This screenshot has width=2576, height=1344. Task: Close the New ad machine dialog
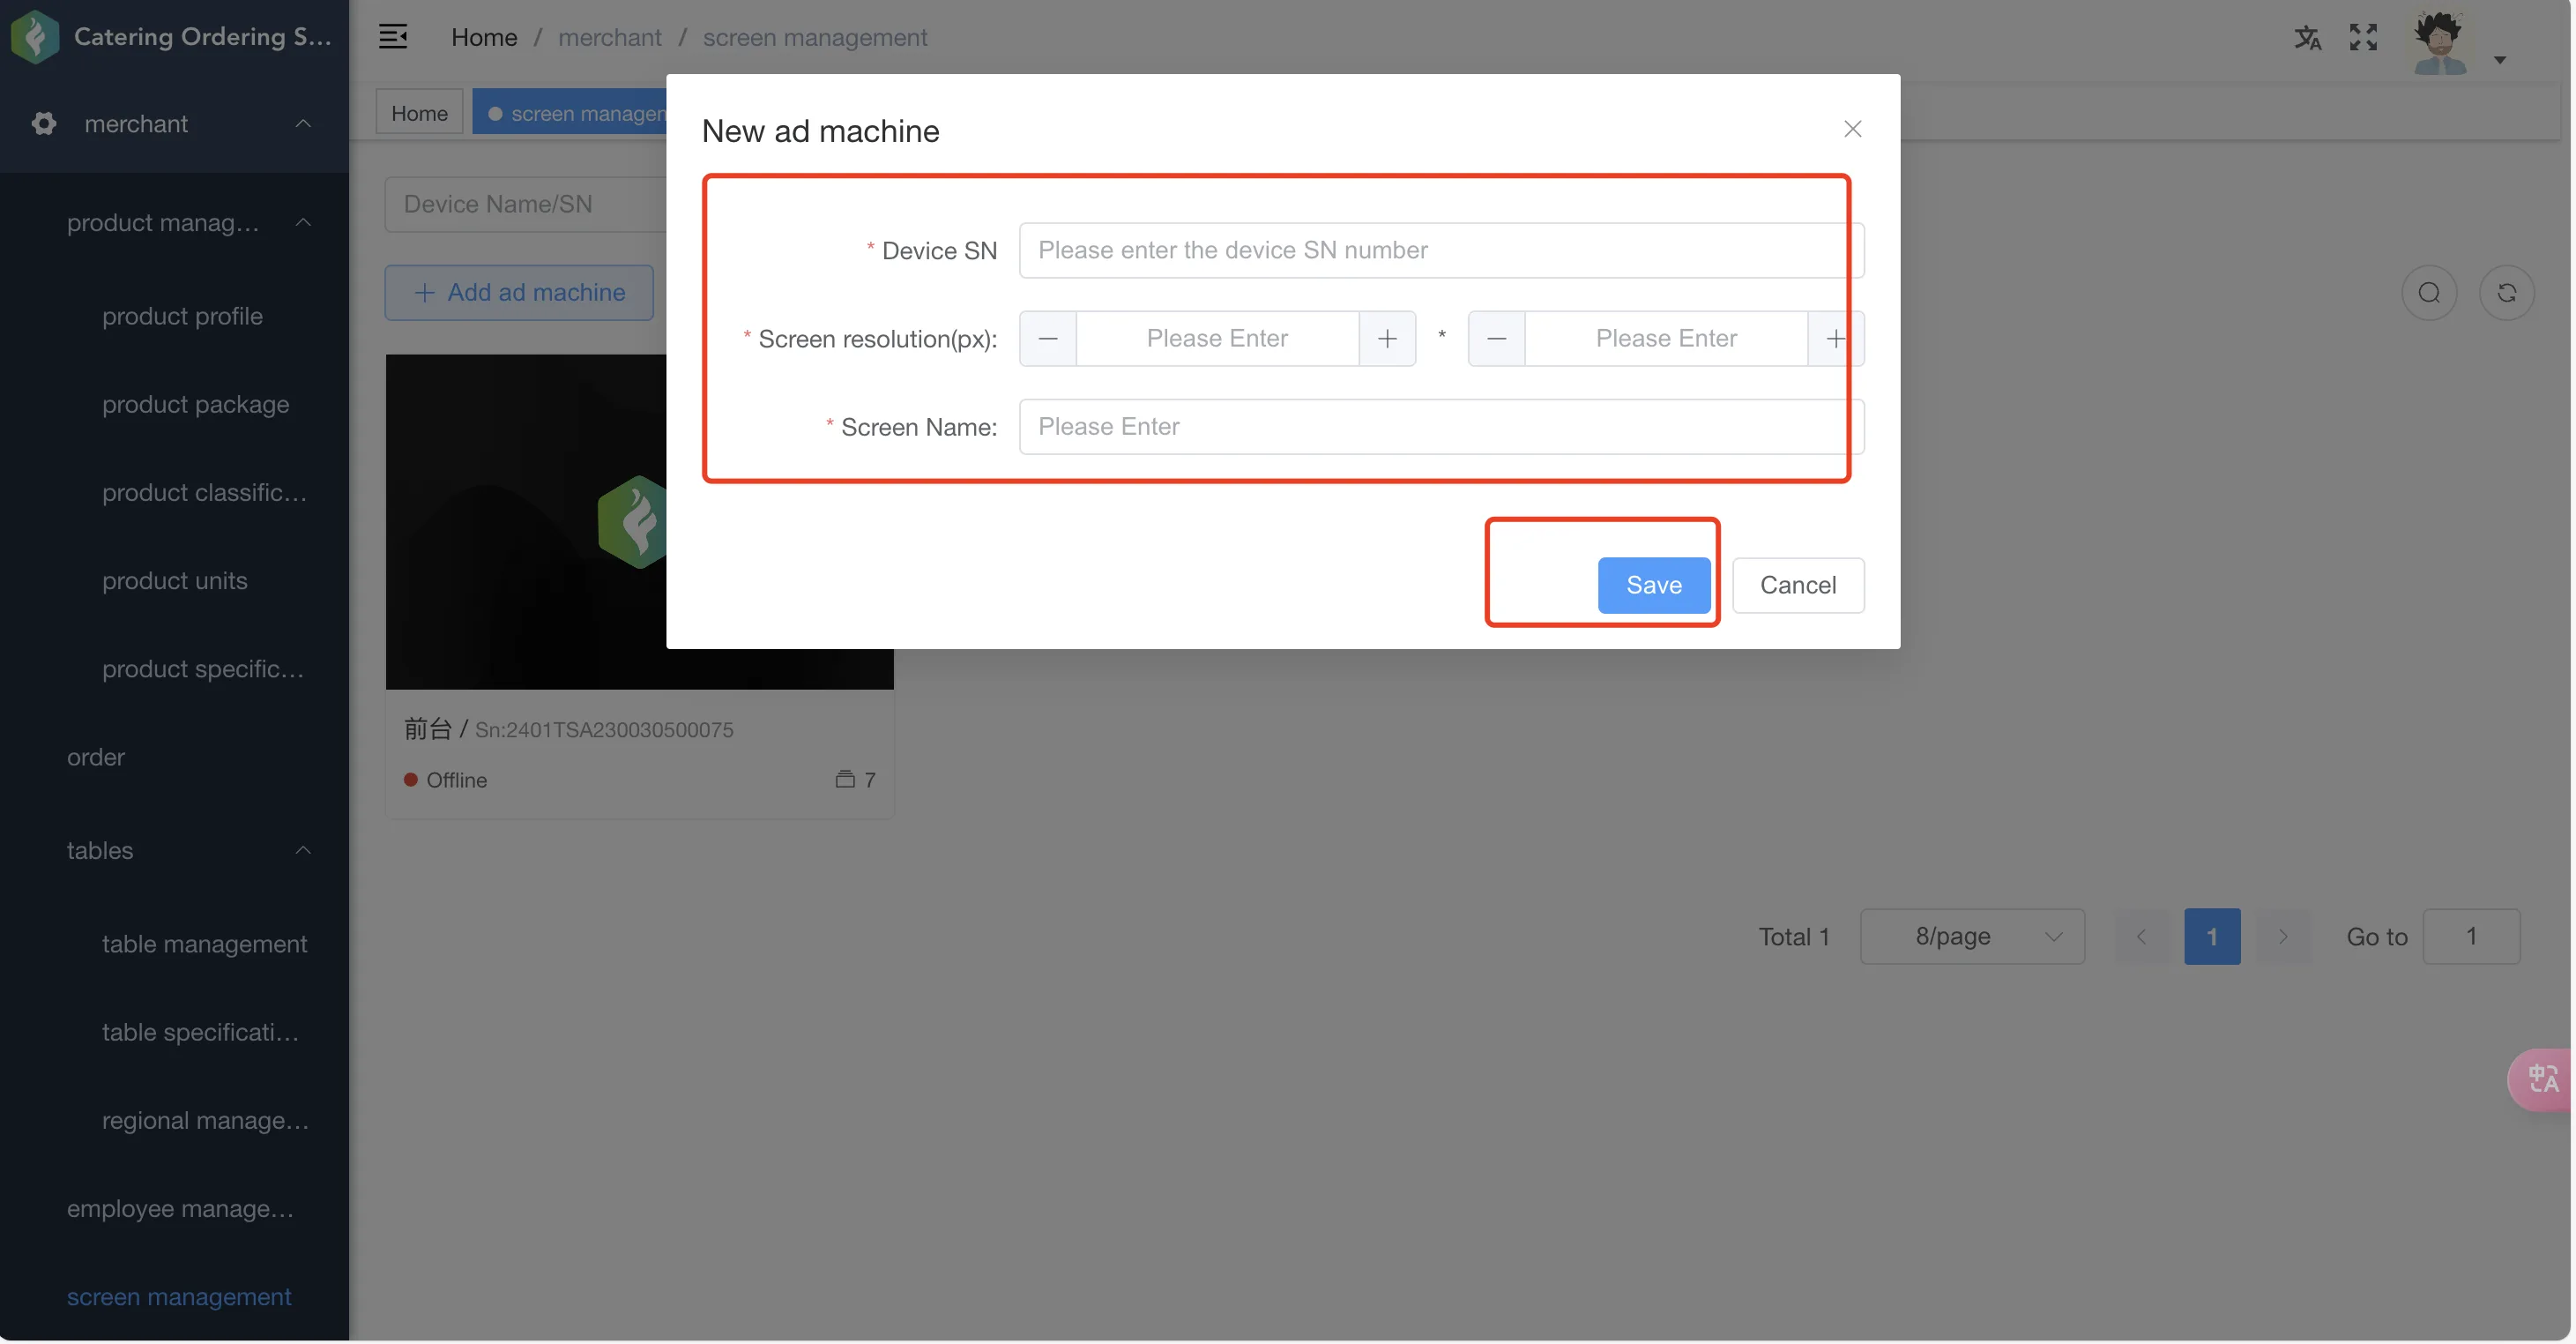pos(1852,129)
